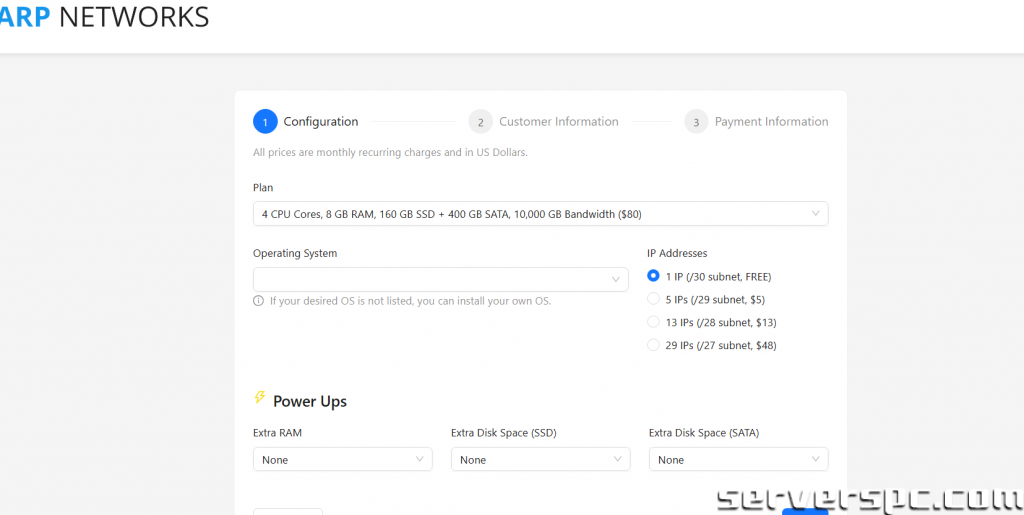Click the step 3 numbered circle
Screen dimensions: 1024x515
coord(696,122)
